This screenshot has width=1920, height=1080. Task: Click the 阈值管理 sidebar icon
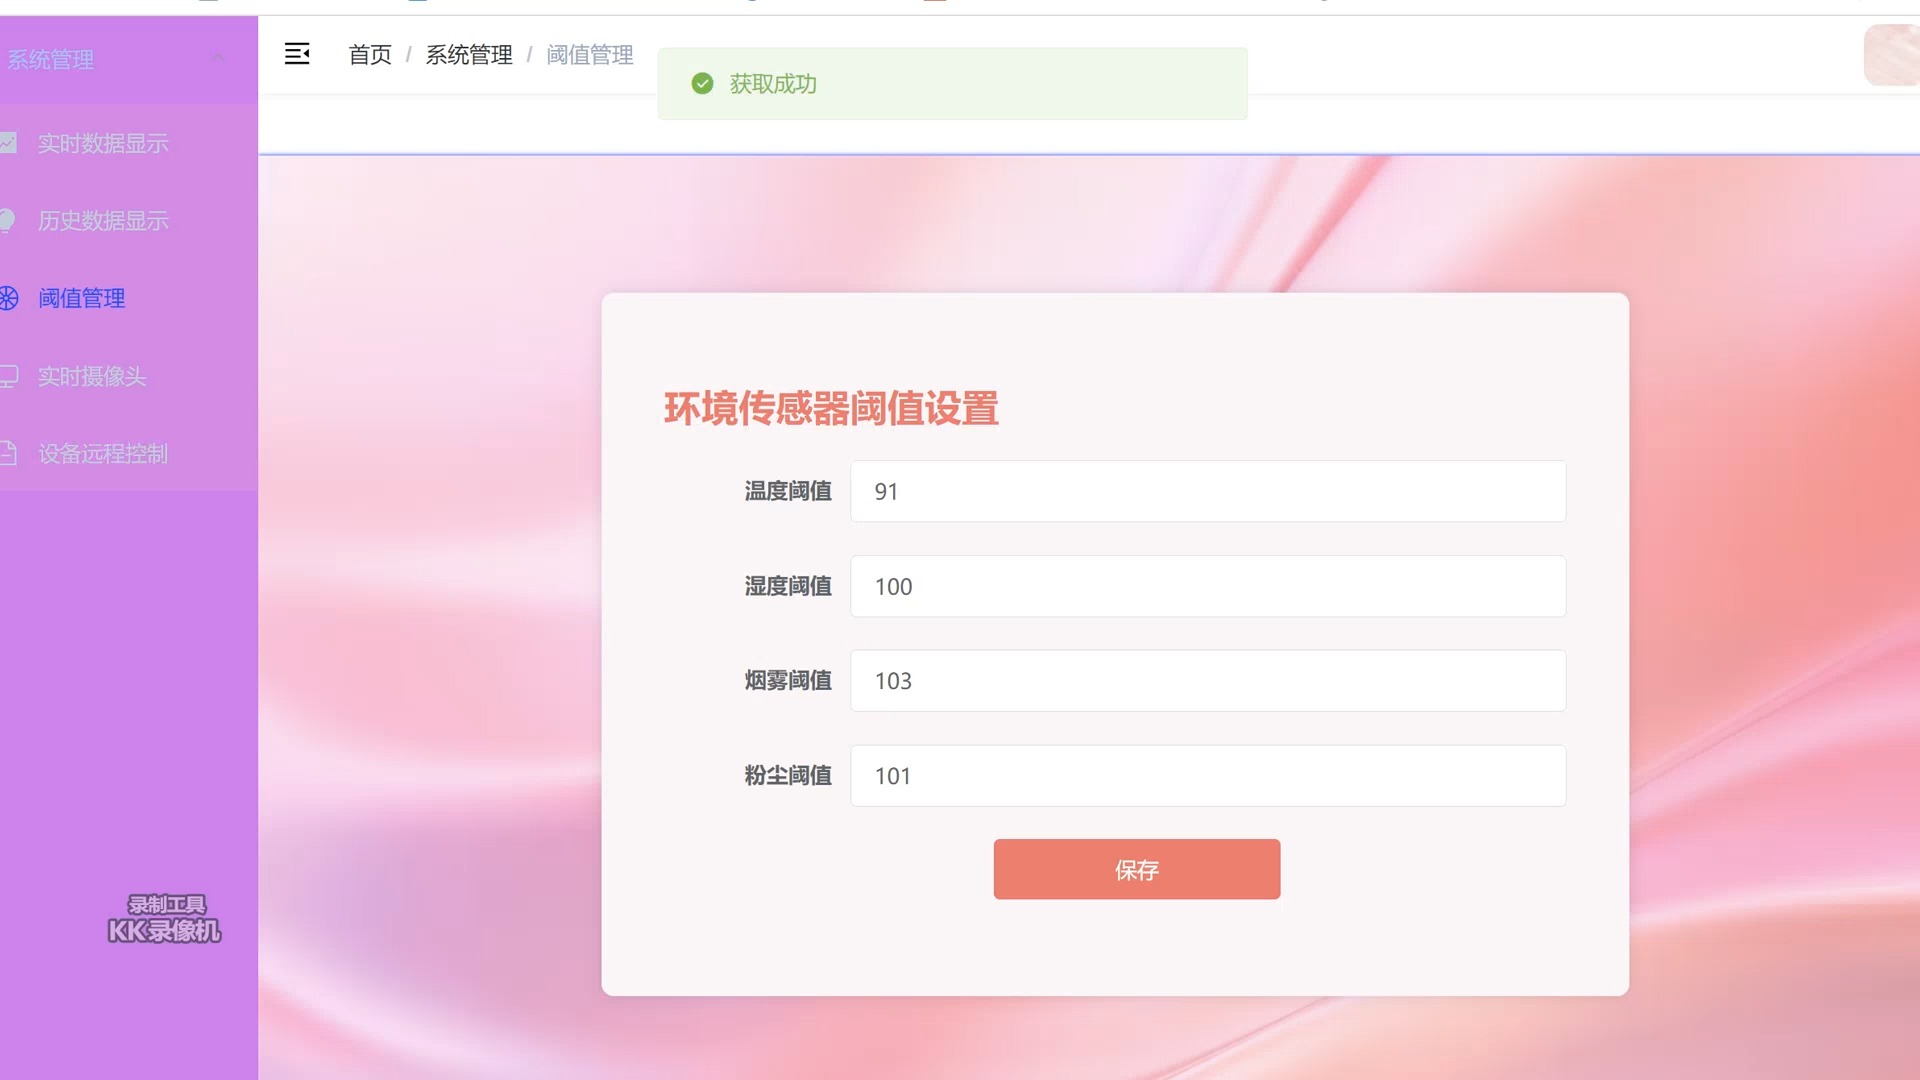11,298
